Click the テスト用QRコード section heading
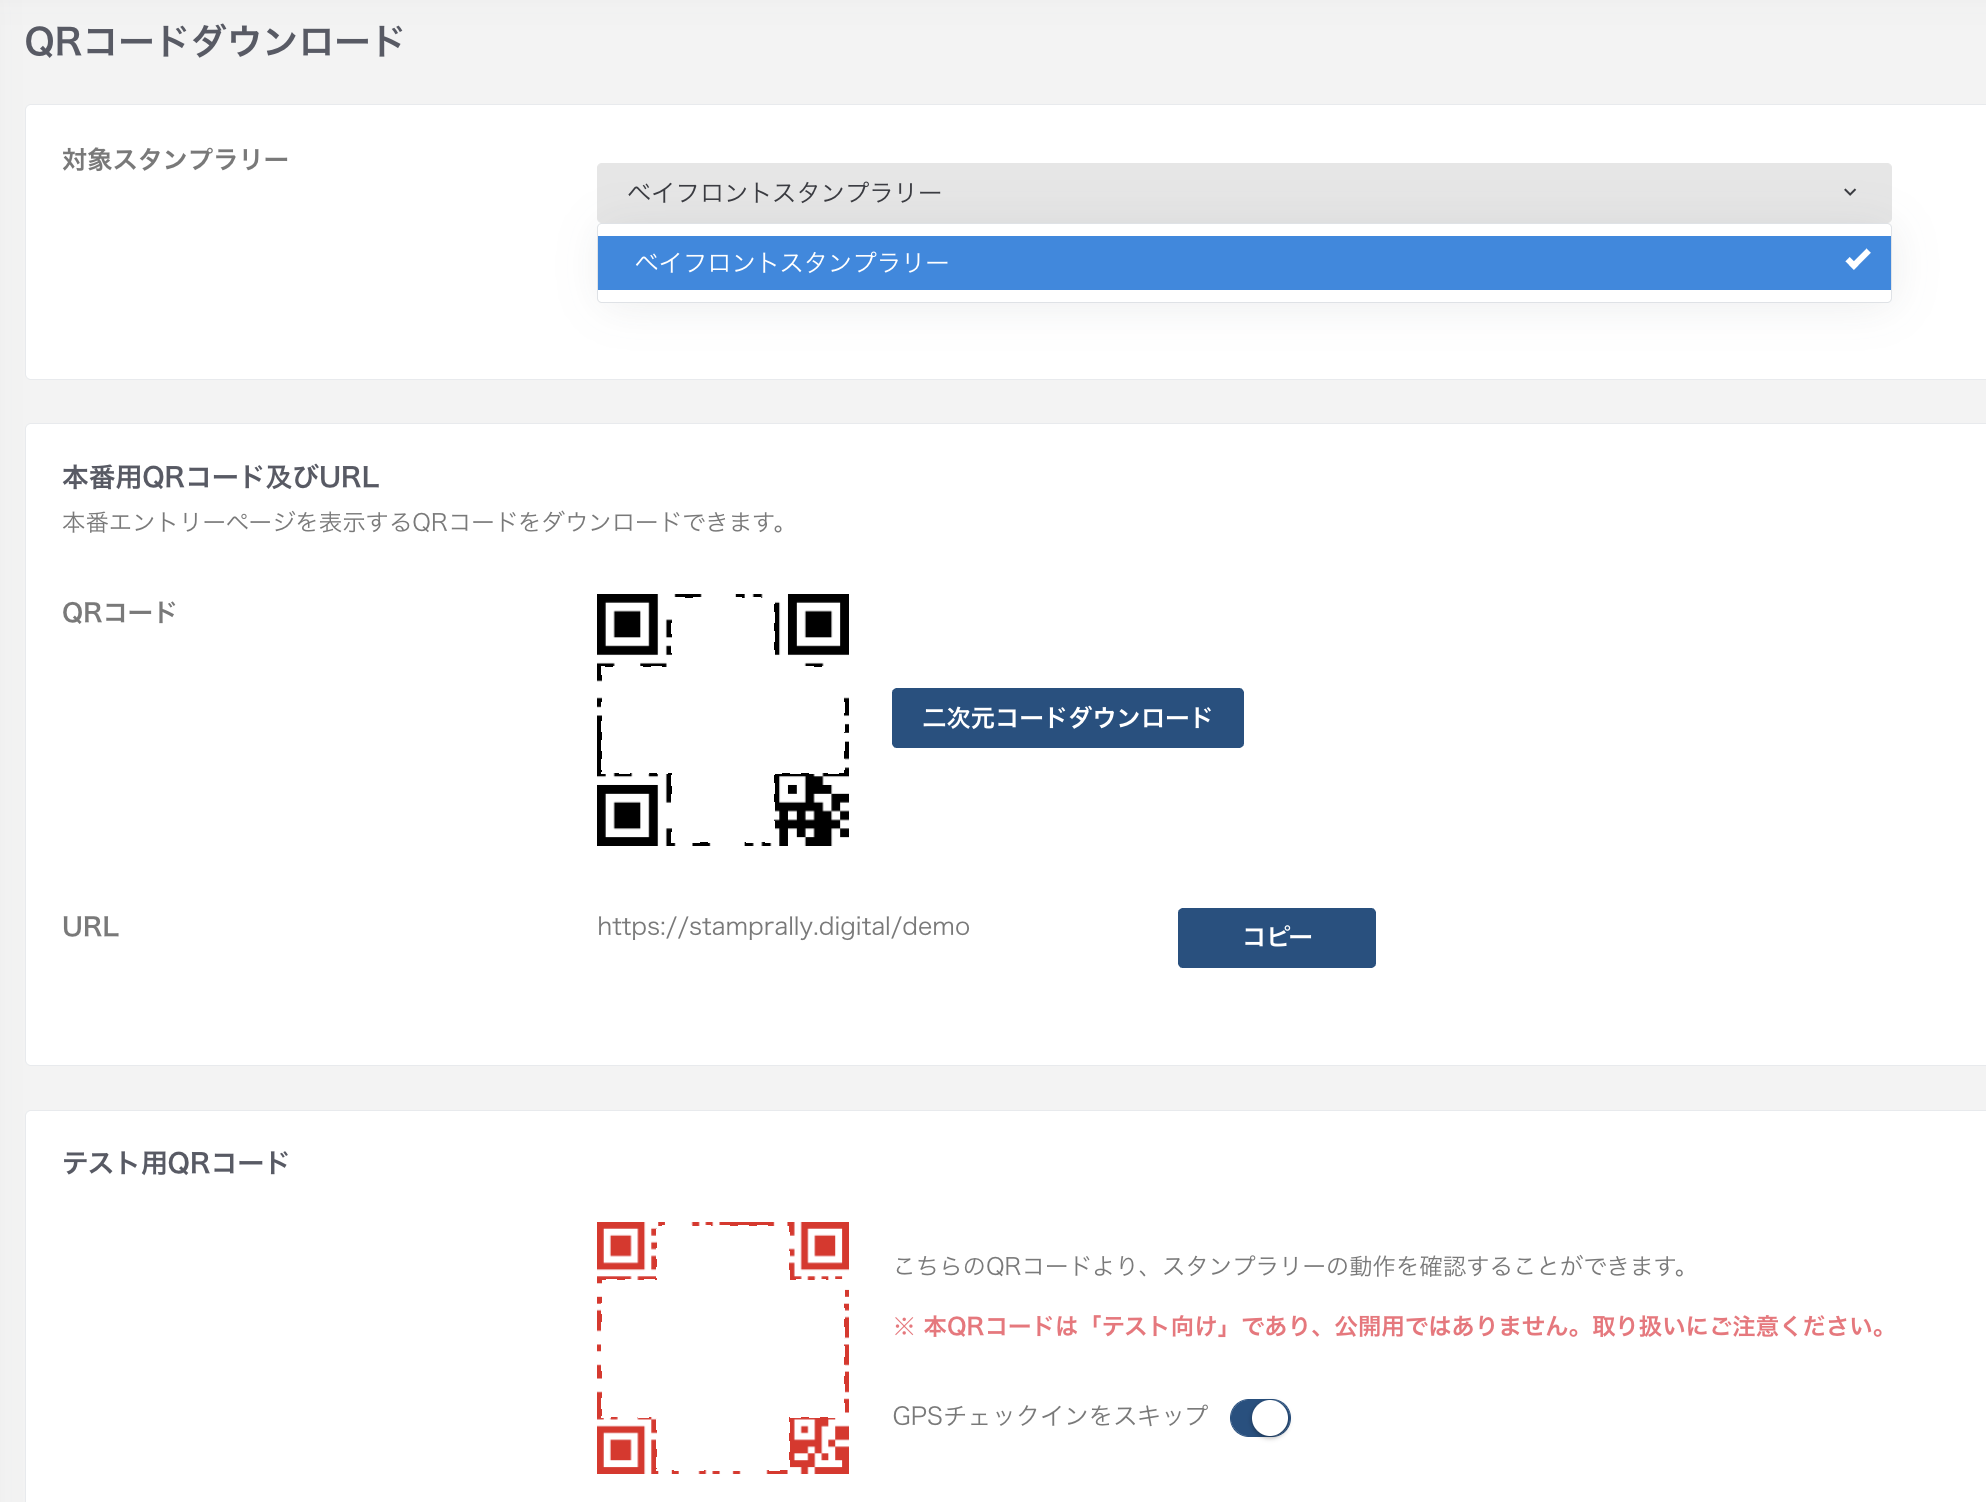The height and width of the screenshot is (1502, 1986). [x=175, y=1163]
